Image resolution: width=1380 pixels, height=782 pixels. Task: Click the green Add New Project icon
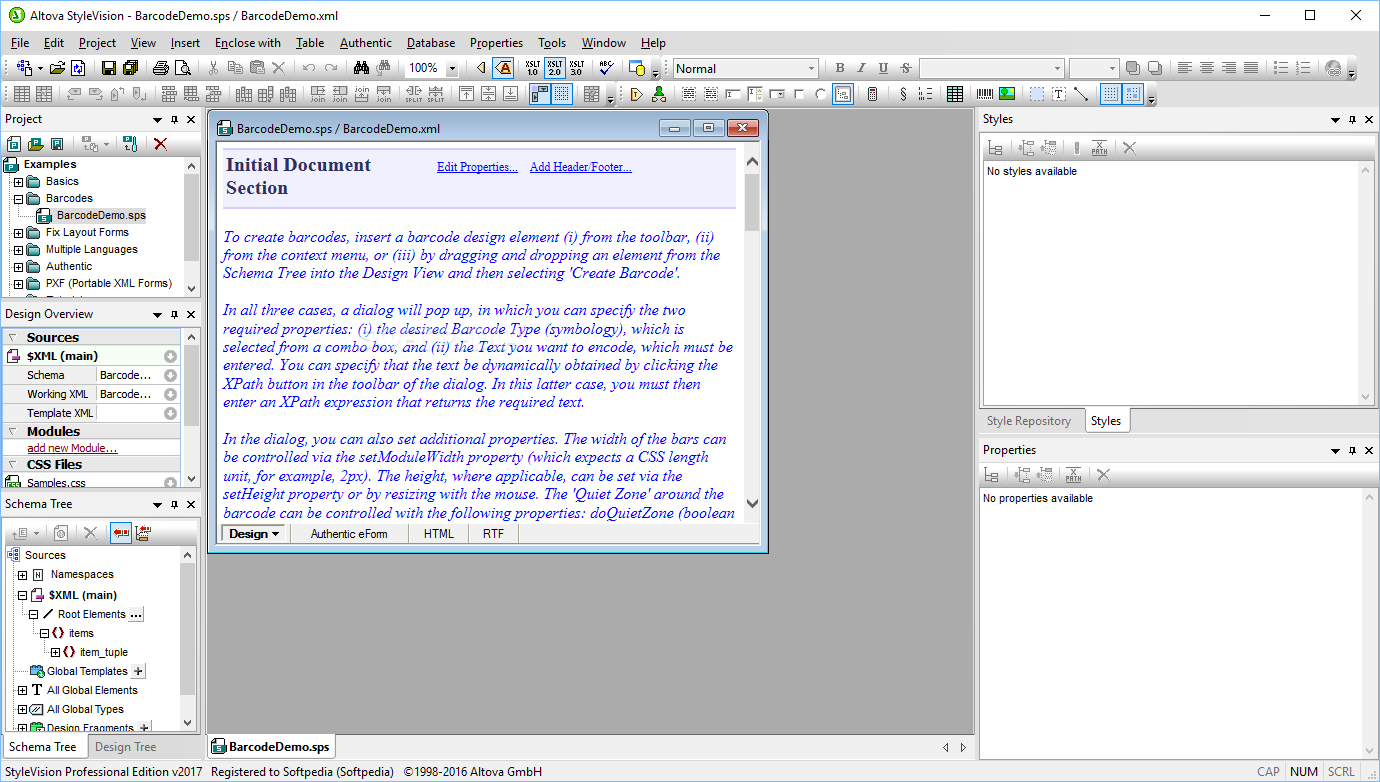point(13,144)
